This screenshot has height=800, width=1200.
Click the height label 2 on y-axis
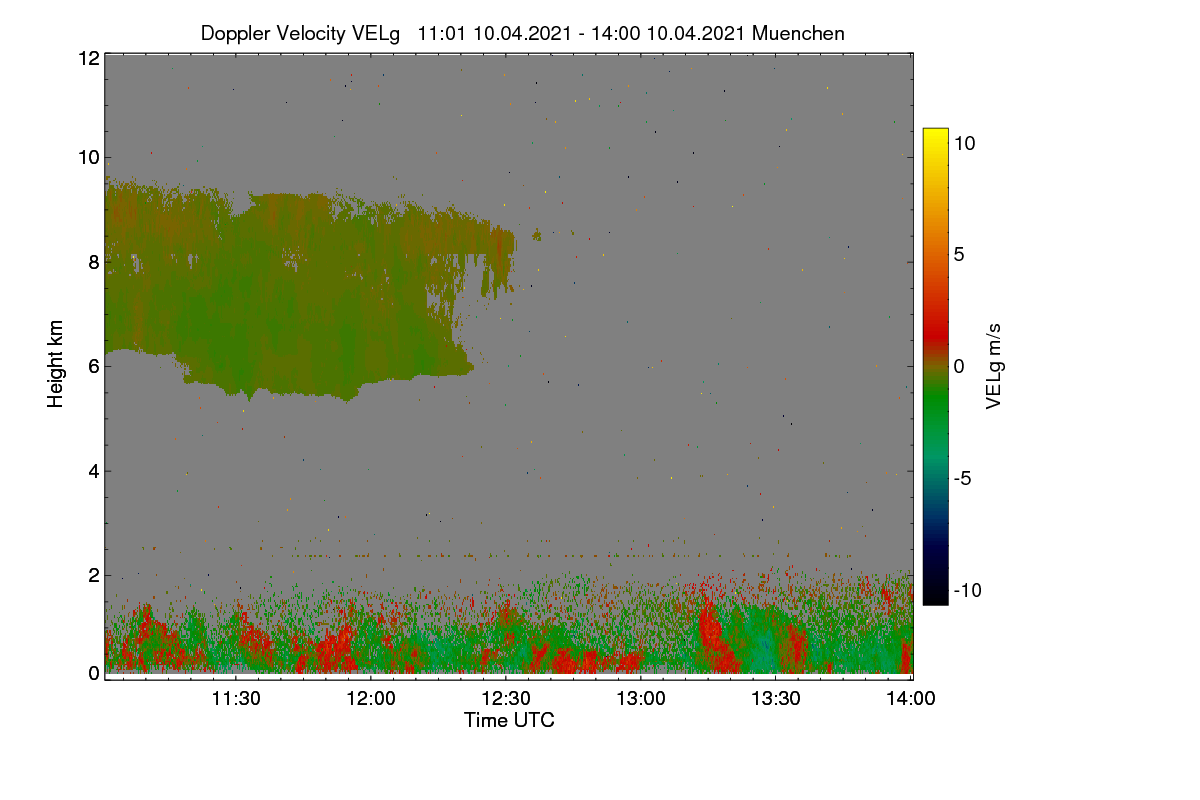pyautogui.click(x=93, y=575)
